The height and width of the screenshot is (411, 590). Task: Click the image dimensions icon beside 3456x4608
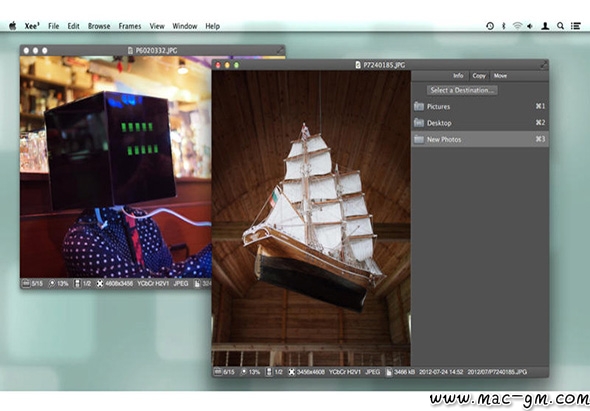pyautogui.click(x=292, y=372)
